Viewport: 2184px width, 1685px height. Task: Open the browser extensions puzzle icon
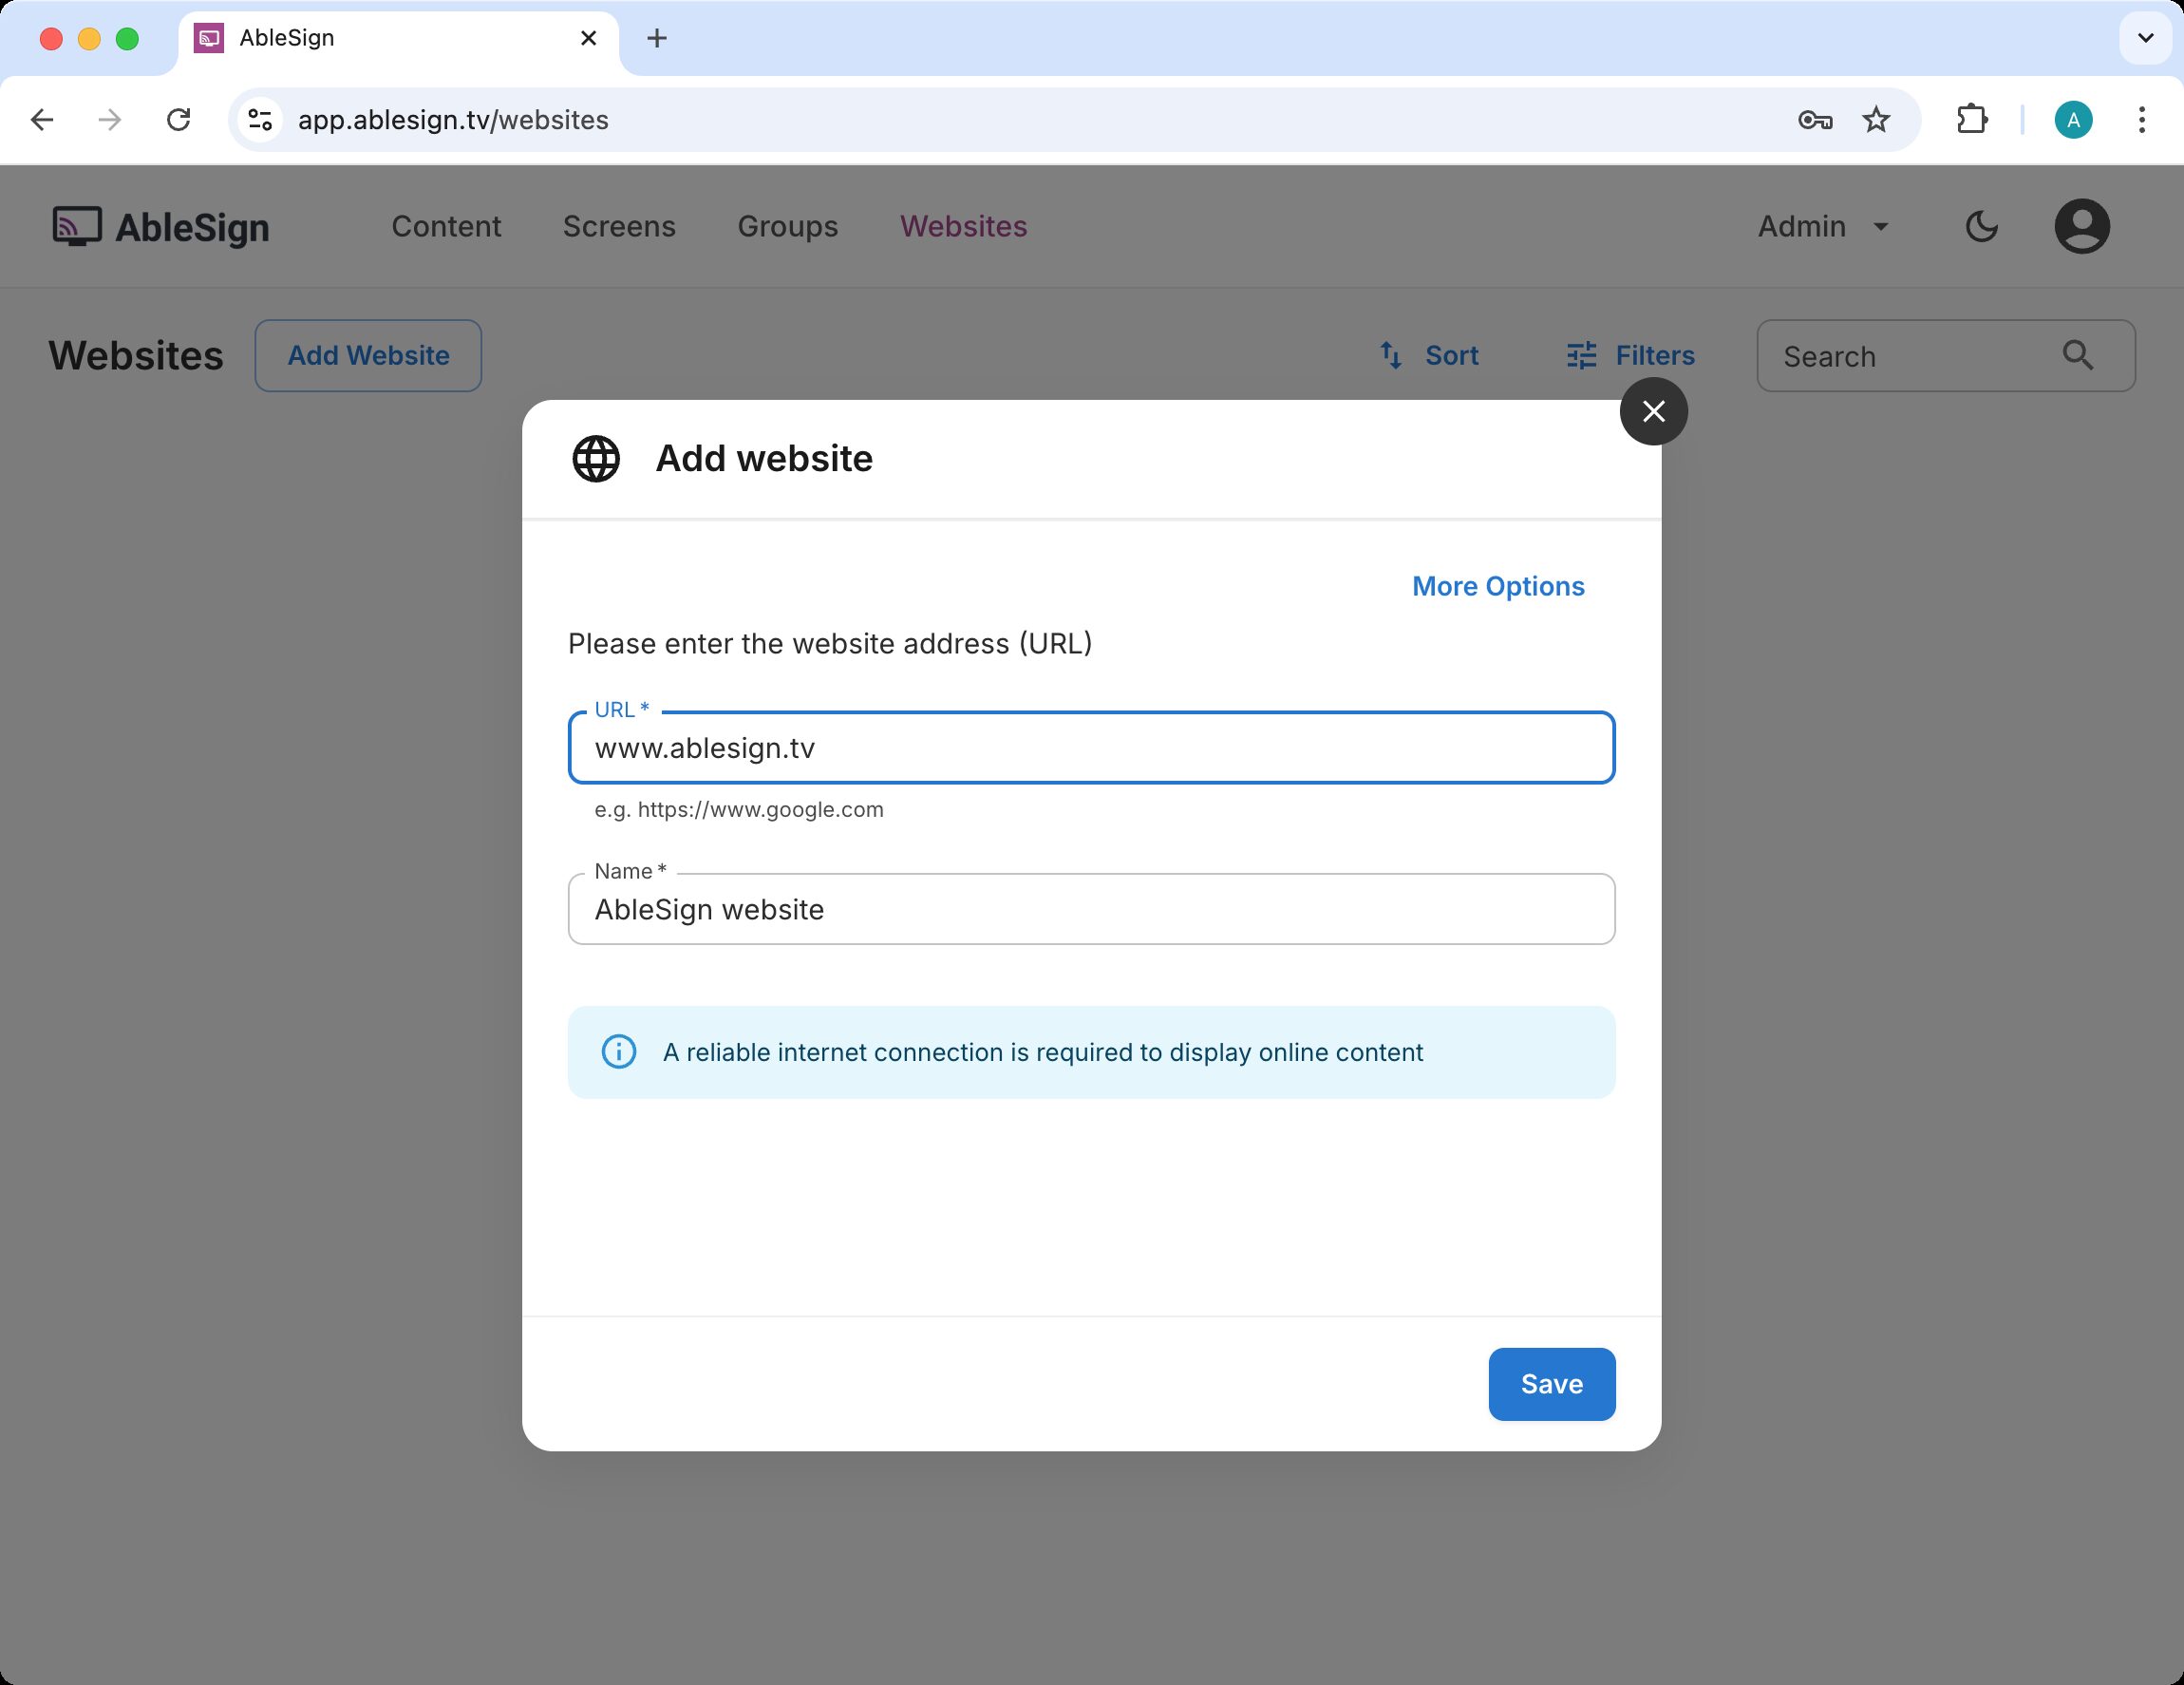point(1972,119)
